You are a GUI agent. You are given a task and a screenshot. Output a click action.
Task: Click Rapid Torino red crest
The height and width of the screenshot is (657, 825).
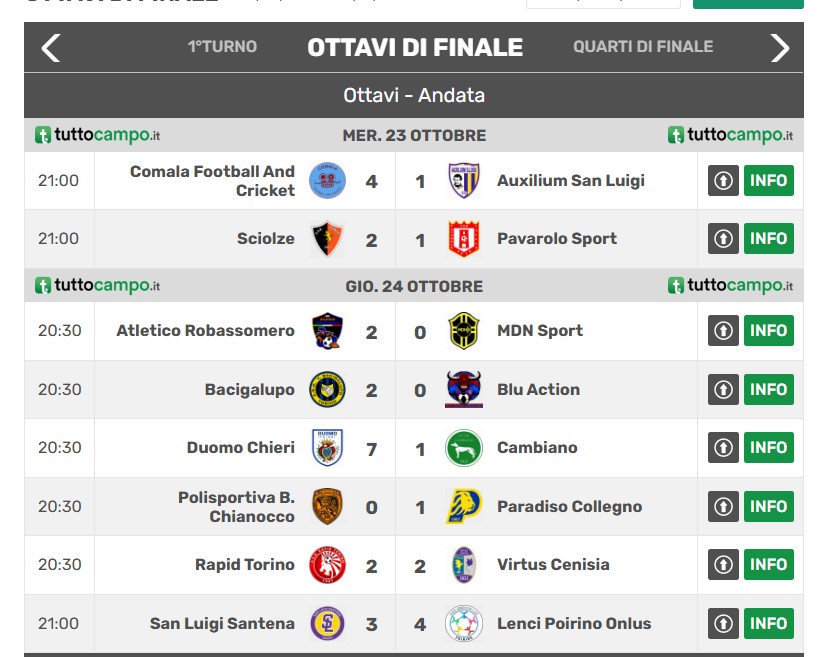click(x=327, y=565)
